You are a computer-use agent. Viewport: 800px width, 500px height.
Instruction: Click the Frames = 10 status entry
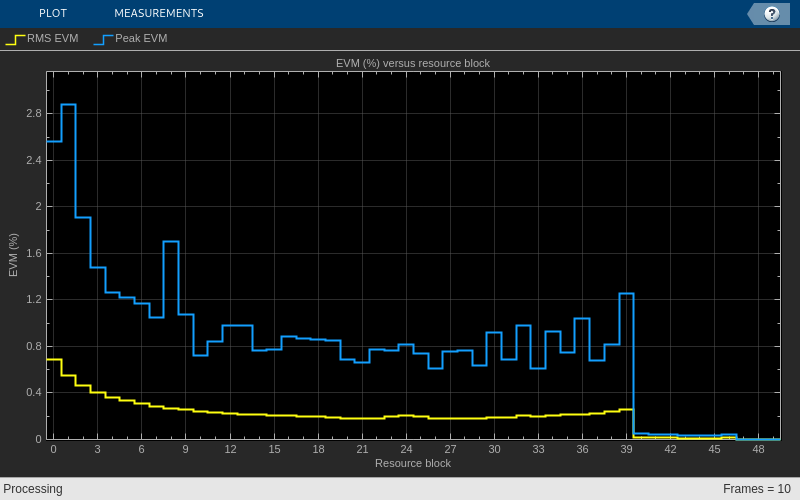pos(757,489)
